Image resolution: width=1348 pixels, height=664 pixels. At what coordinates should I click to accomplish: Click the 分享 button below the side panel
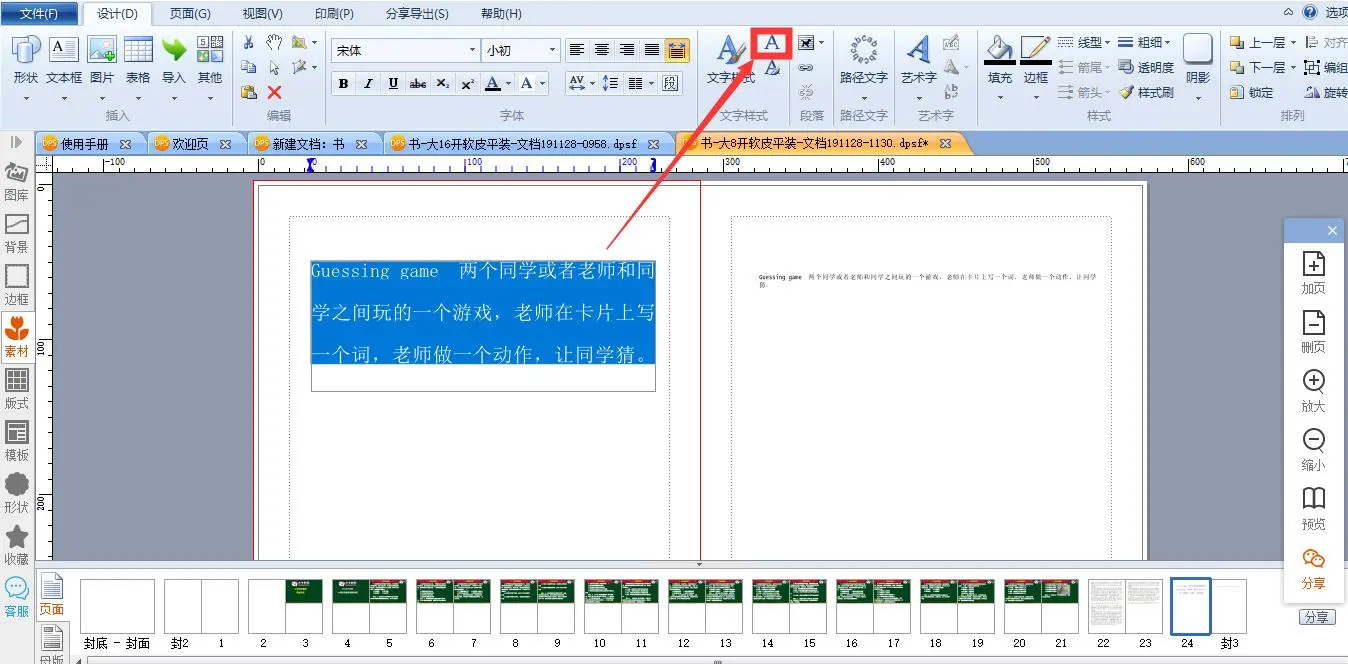coord(1317,617)
